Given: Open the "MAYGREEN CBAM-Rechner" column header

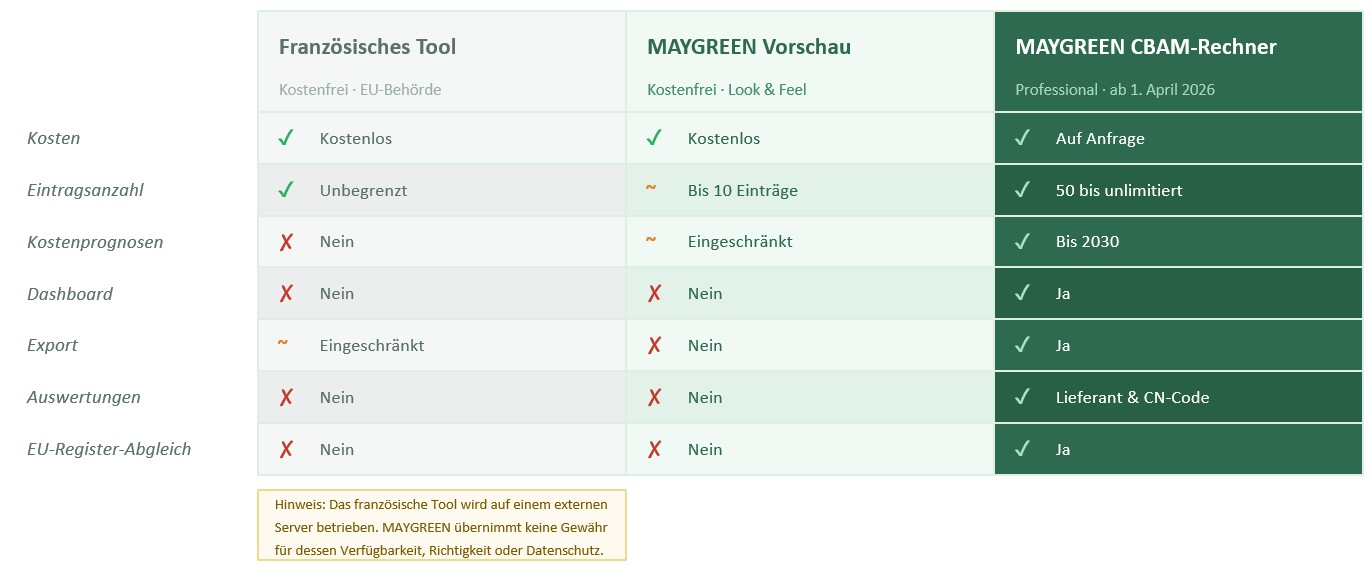Looking at the screenshot, I should 1146,47.
